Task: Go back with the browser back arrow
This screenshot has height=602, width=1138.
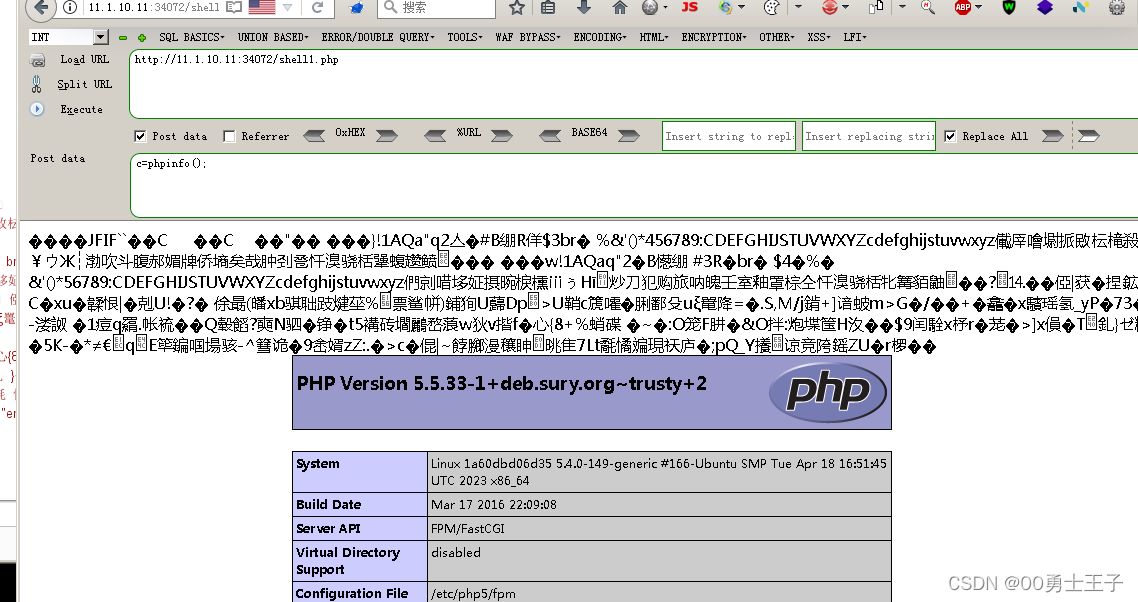Action: click(x=41, y=8)
